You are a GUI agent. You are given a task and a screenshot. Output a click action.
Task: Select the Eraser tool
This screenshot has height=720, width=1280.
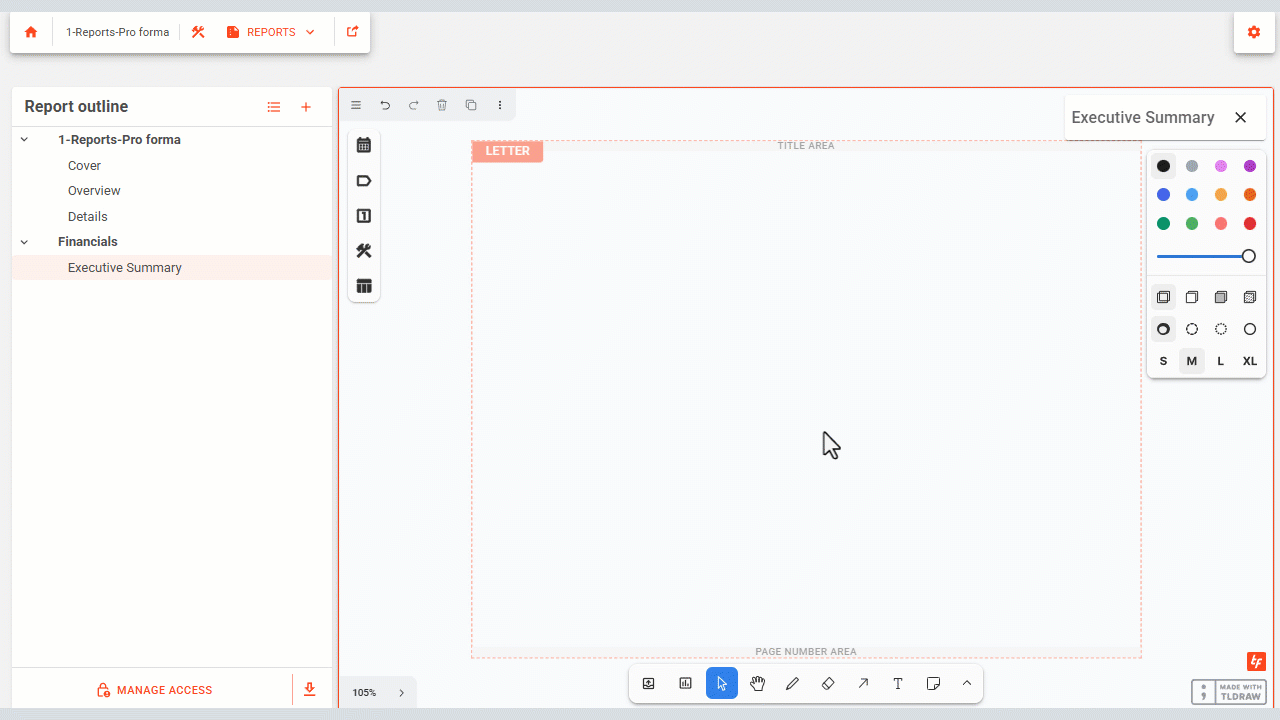[x=828, y=683]
